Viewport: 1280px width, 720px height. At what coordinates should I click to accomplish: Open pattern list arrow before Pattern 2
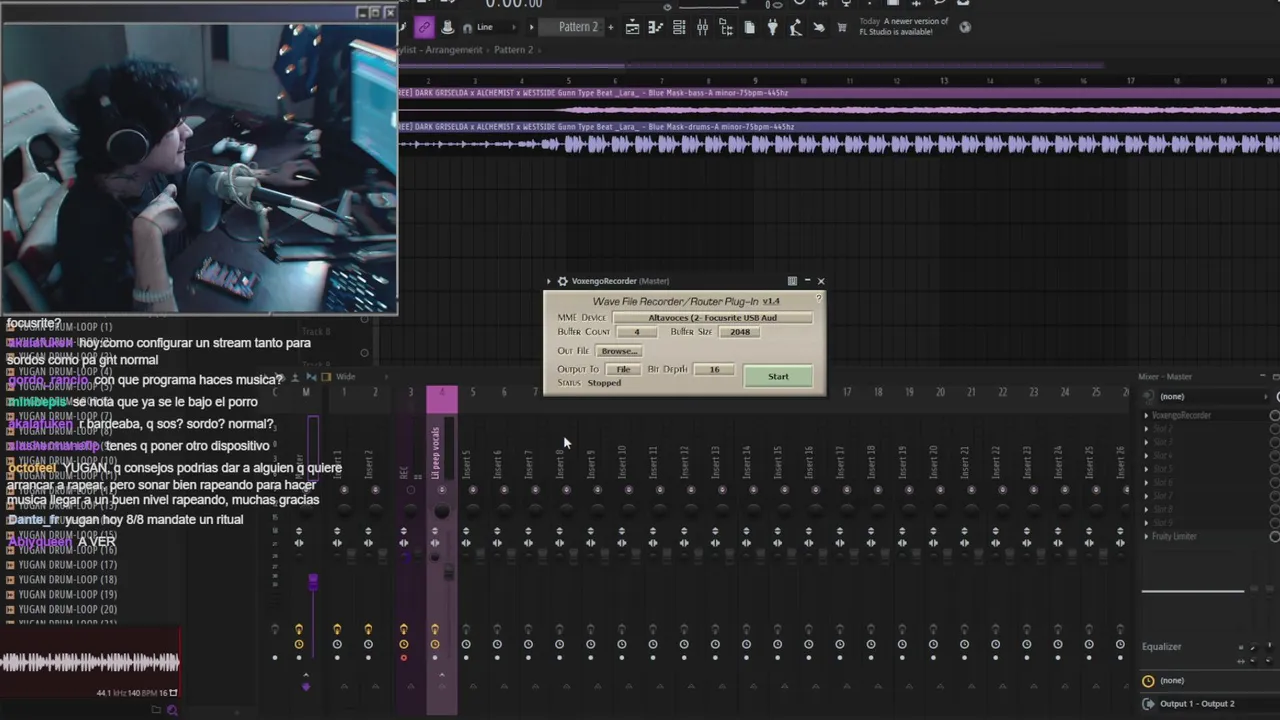coord(531,27)
